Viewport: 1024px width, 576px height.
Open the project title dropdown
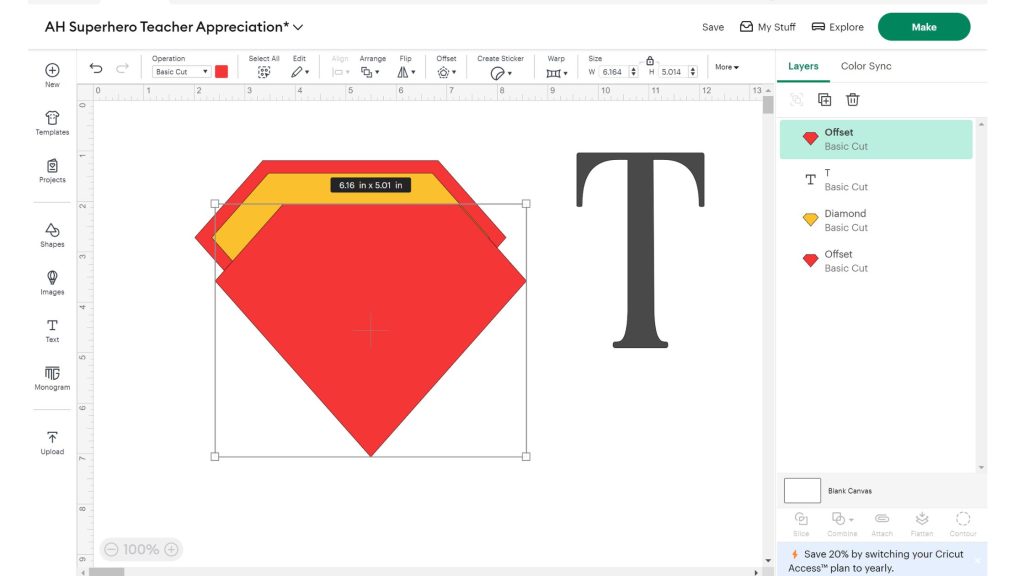(x=298, y=27)
